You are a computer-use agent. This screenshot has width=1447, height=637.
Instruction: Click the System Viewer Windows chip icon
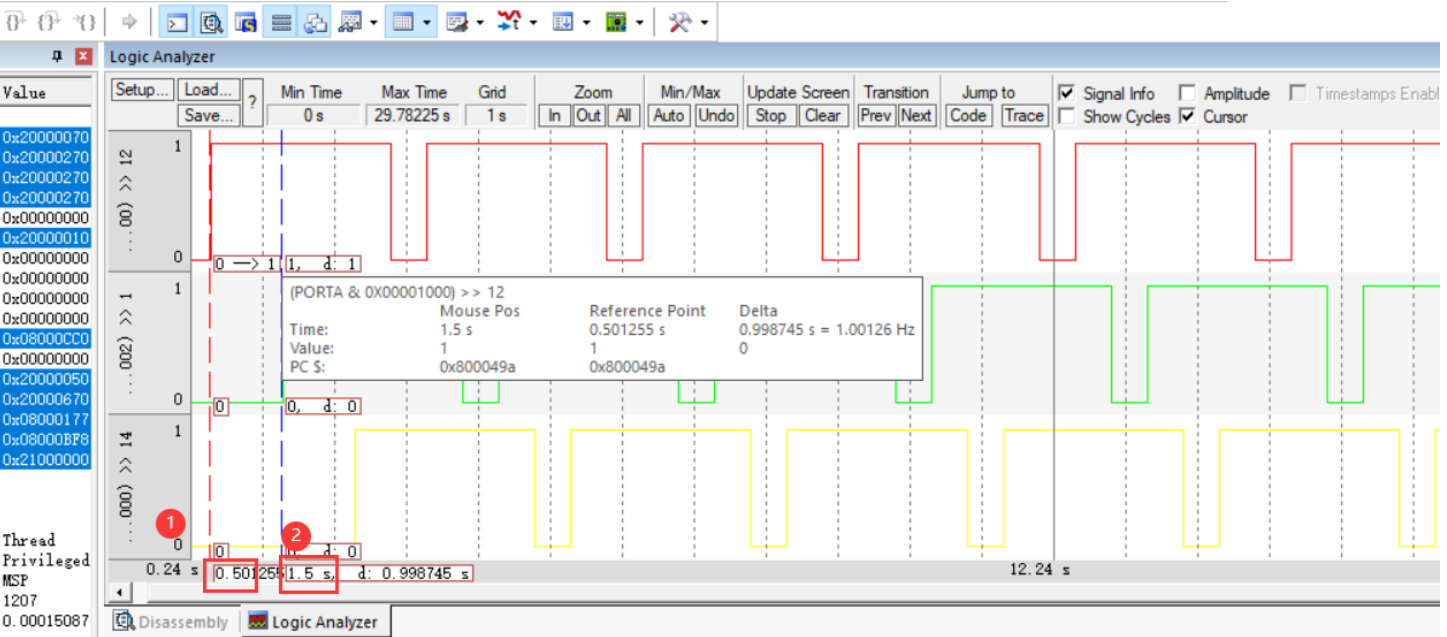(617, 22)
